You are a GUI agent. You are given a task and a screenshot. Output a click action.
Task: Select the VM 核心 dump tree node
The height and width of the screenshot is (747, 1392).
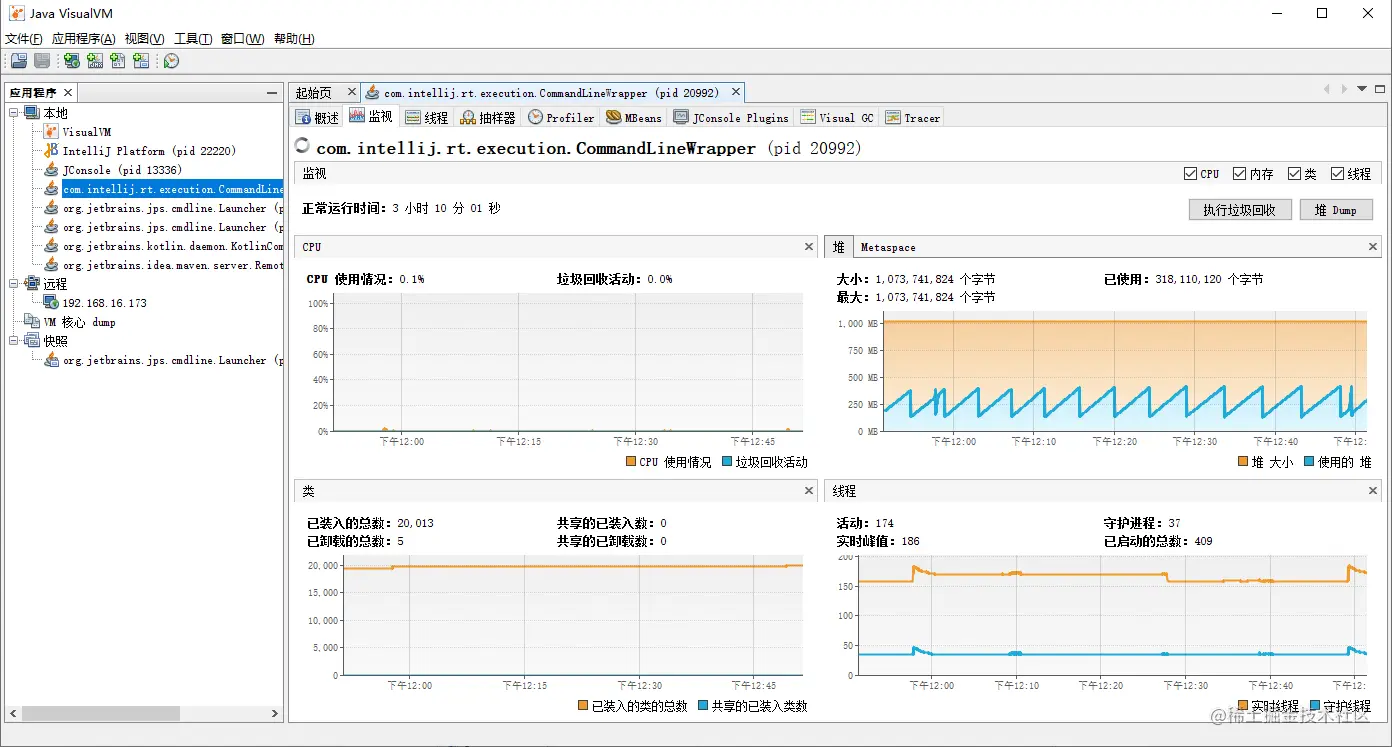click(79, 322)
